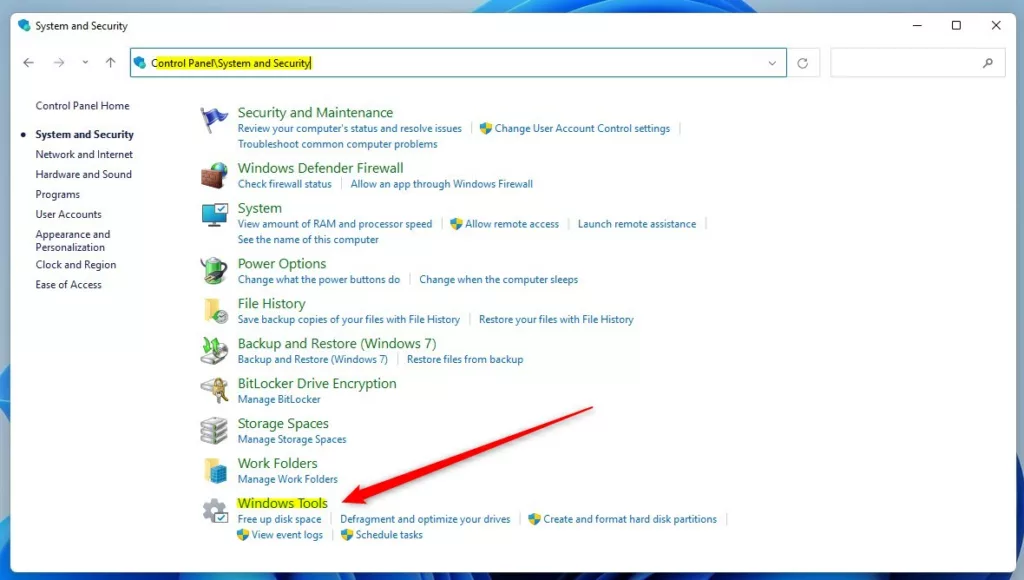Click the search magnifier icon

[987, 63]
